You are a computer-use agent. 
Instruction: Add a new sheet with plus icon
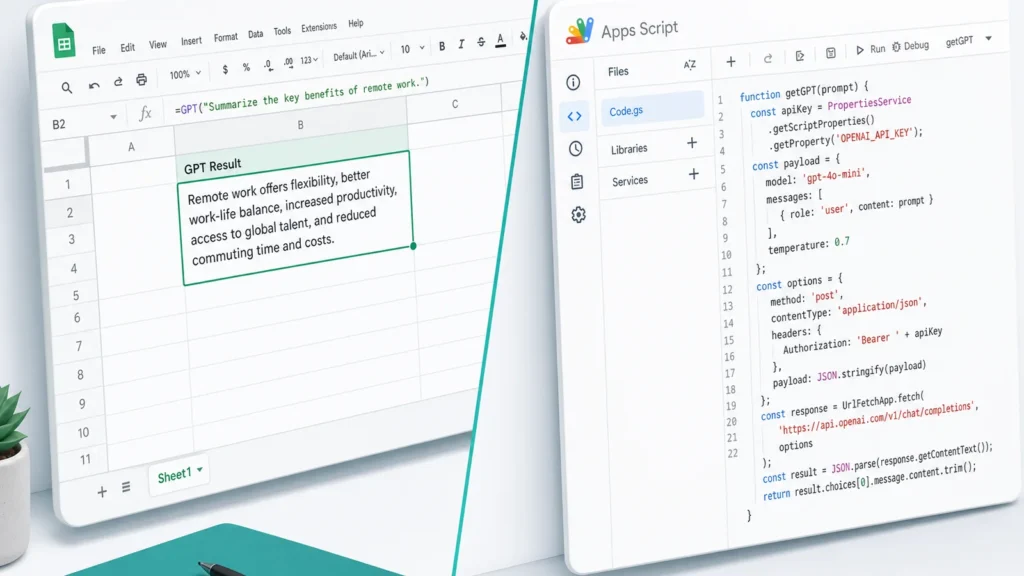(x=102, y=492)
